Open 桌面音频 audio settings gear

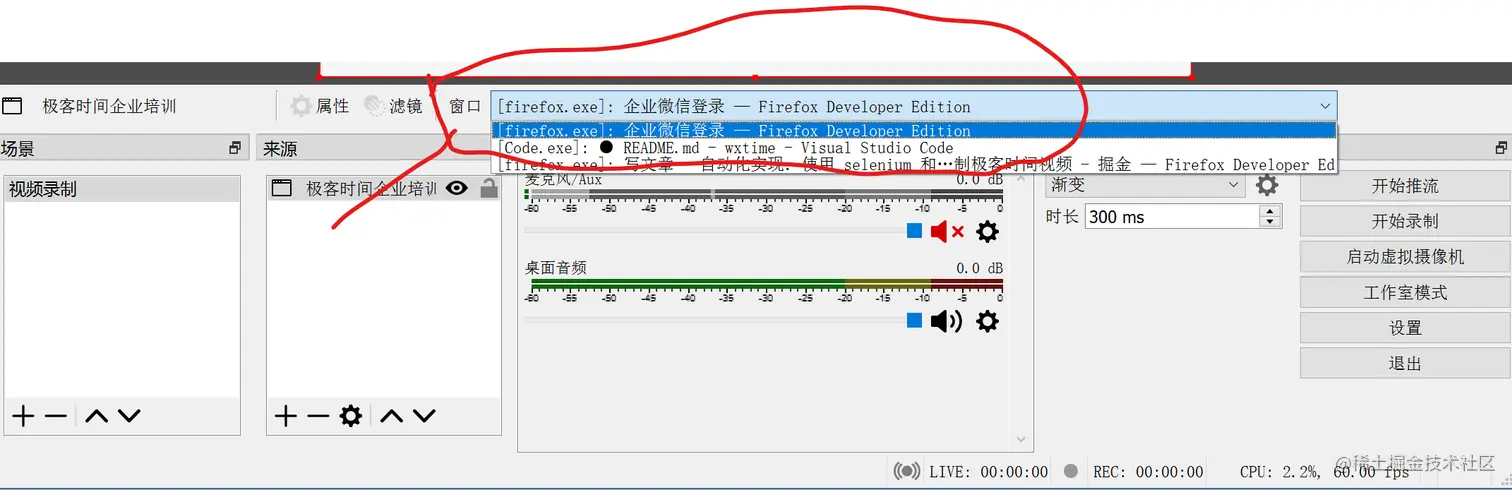[987, 321]
